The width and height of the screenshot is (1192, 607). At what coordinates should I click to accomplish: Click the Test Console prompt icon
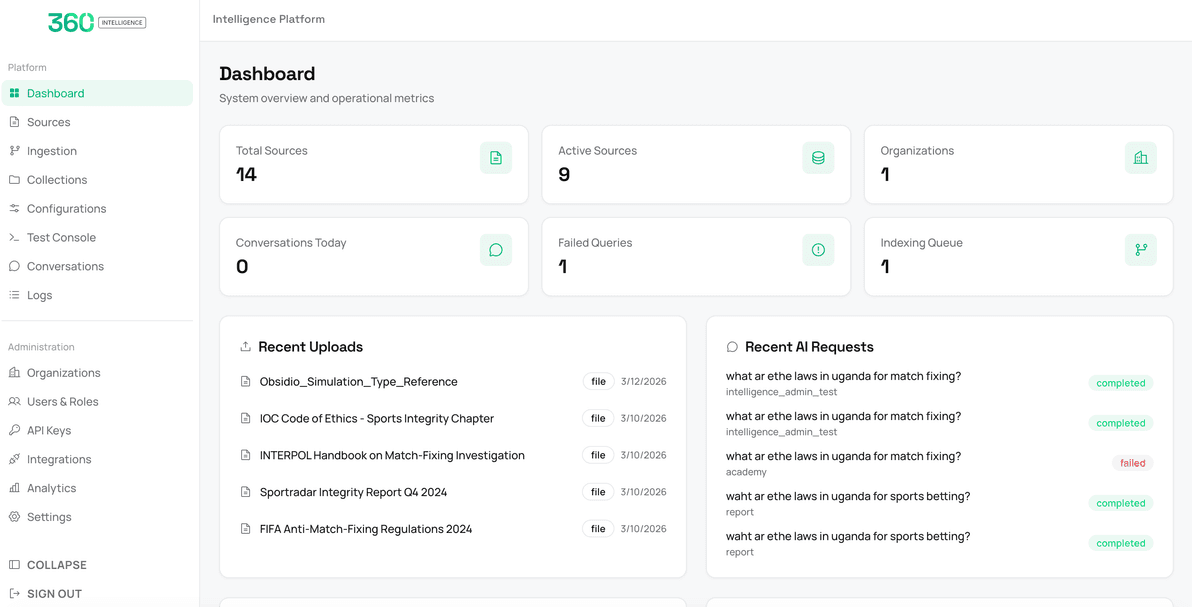point(14,238)
